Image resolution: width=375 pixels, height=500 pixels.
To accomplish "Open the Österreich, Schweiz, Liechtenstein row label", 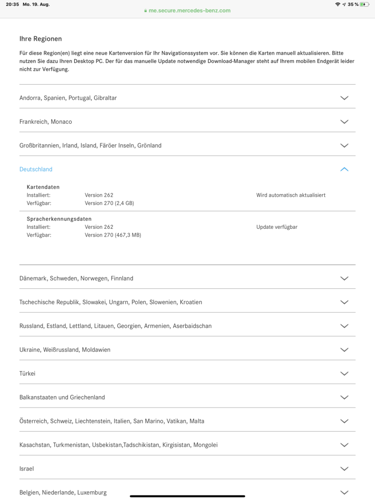I will [112, 421].
